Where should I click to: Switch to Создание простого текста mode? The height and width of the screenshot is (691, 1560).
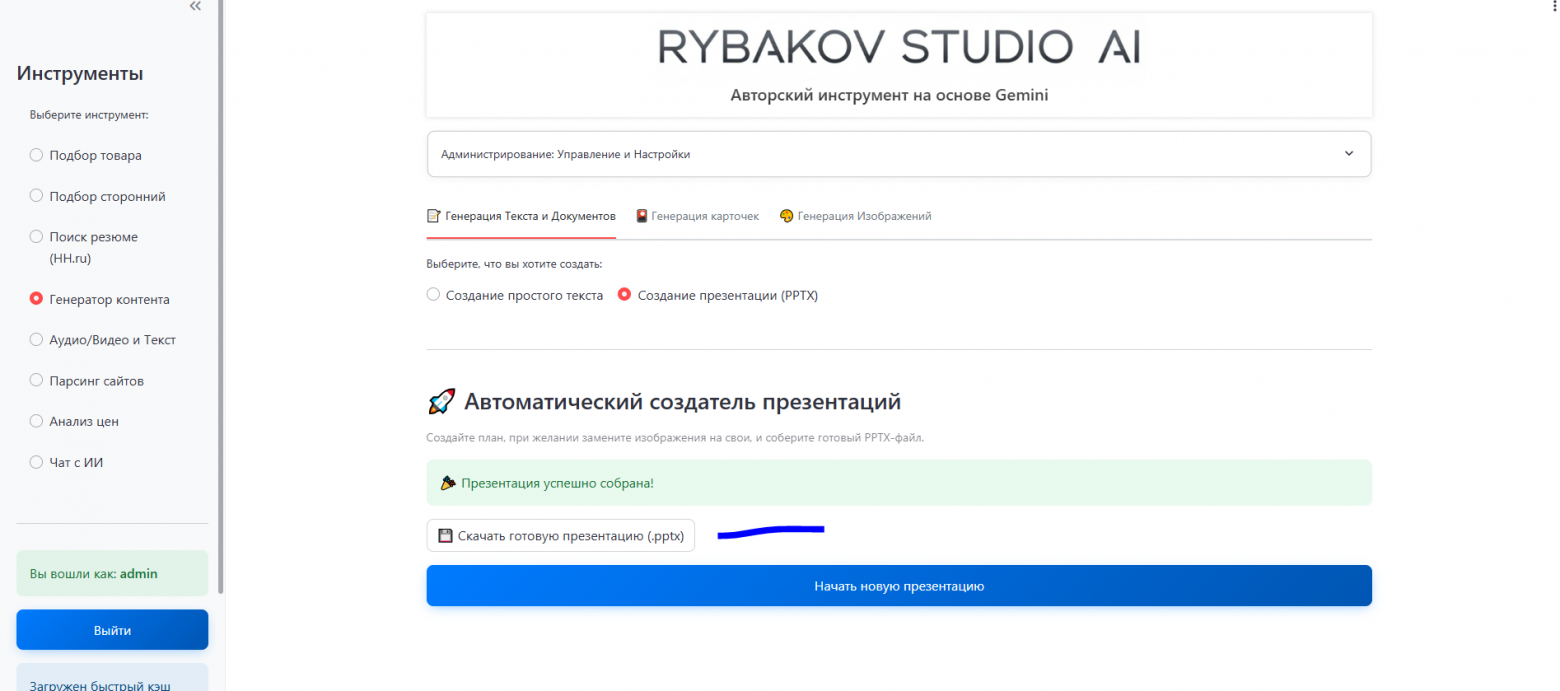(433, 294)
